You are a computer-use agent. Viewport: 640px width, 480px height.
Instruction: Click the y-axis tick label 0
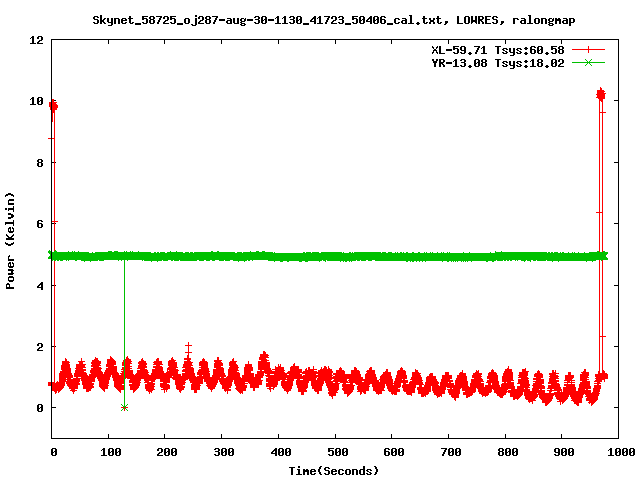pos(40,408)
